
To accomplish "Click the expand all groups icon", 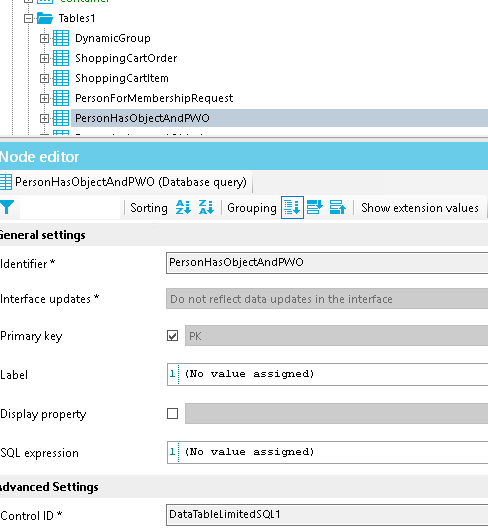I will [315, 207].
